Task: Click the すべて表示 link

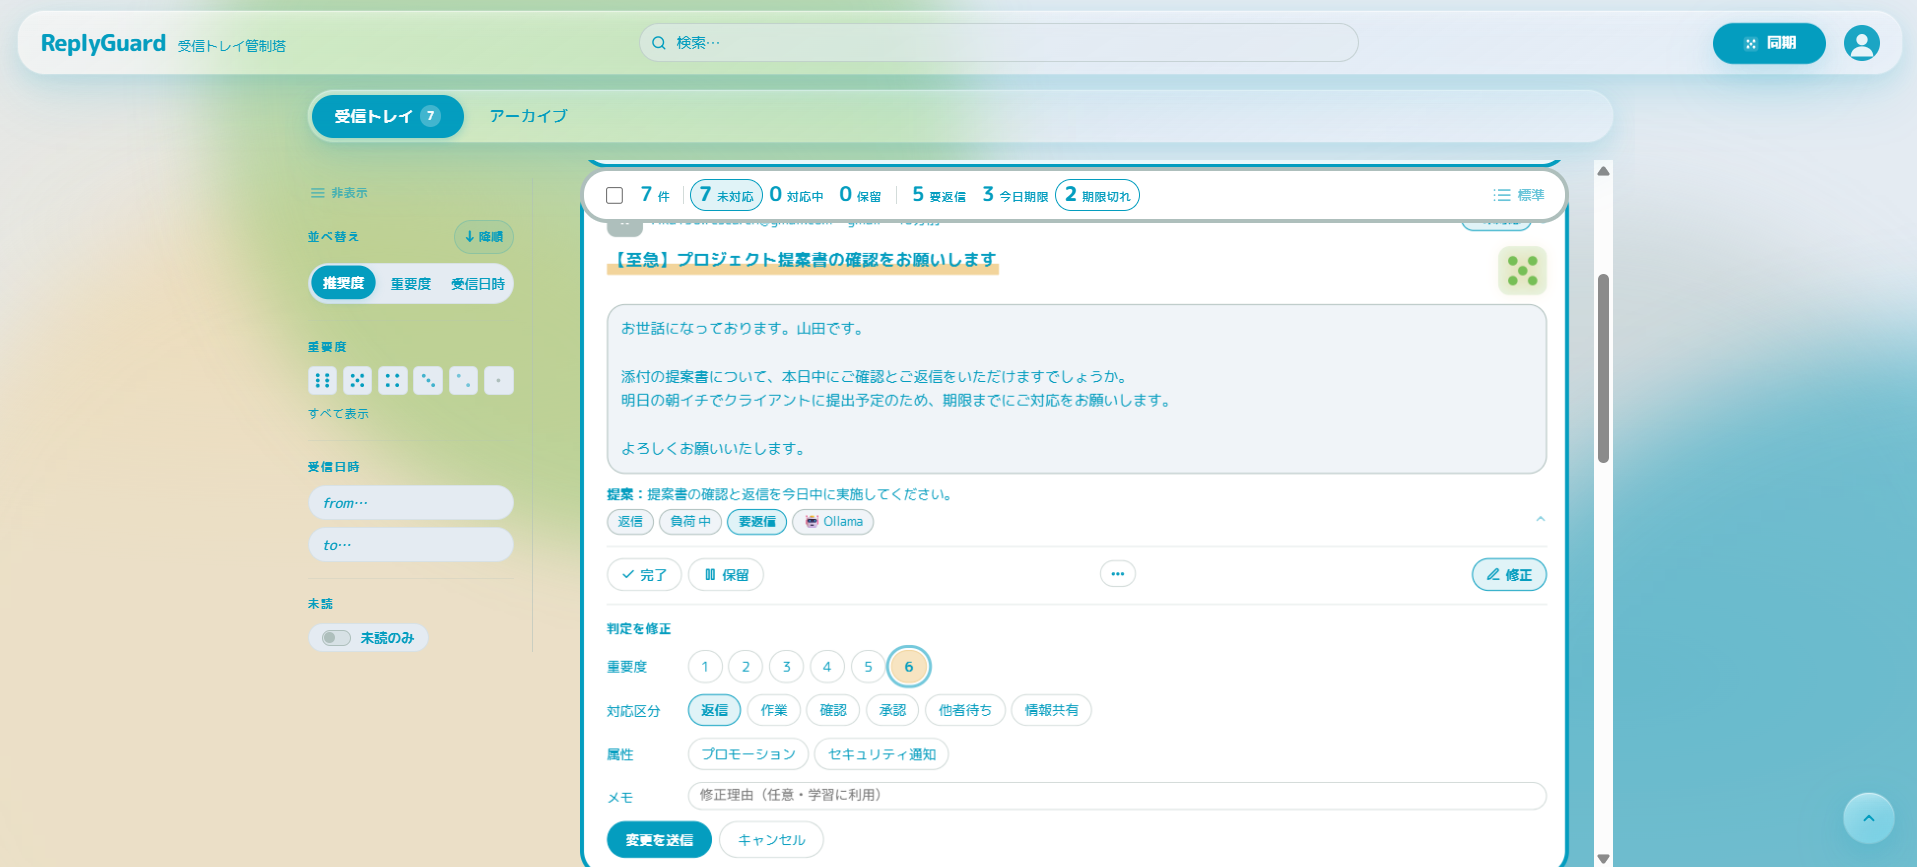Action: pyautogui.click(x=338, y=414)
